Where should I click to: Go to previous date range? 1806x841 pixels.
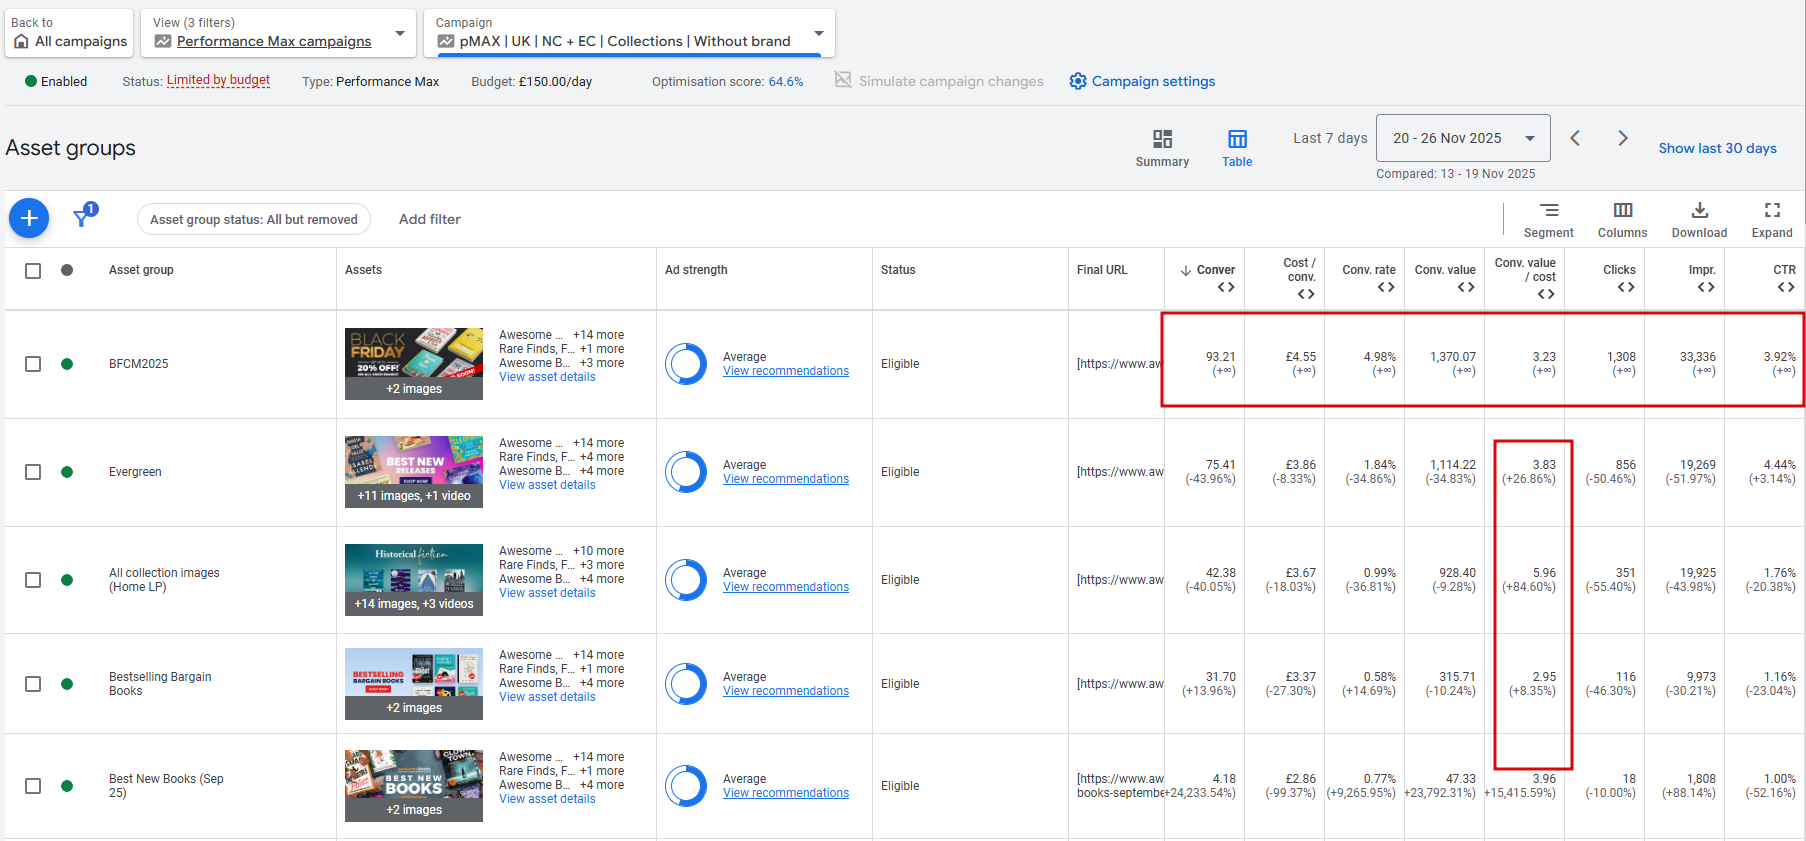tap(1575, 138)
